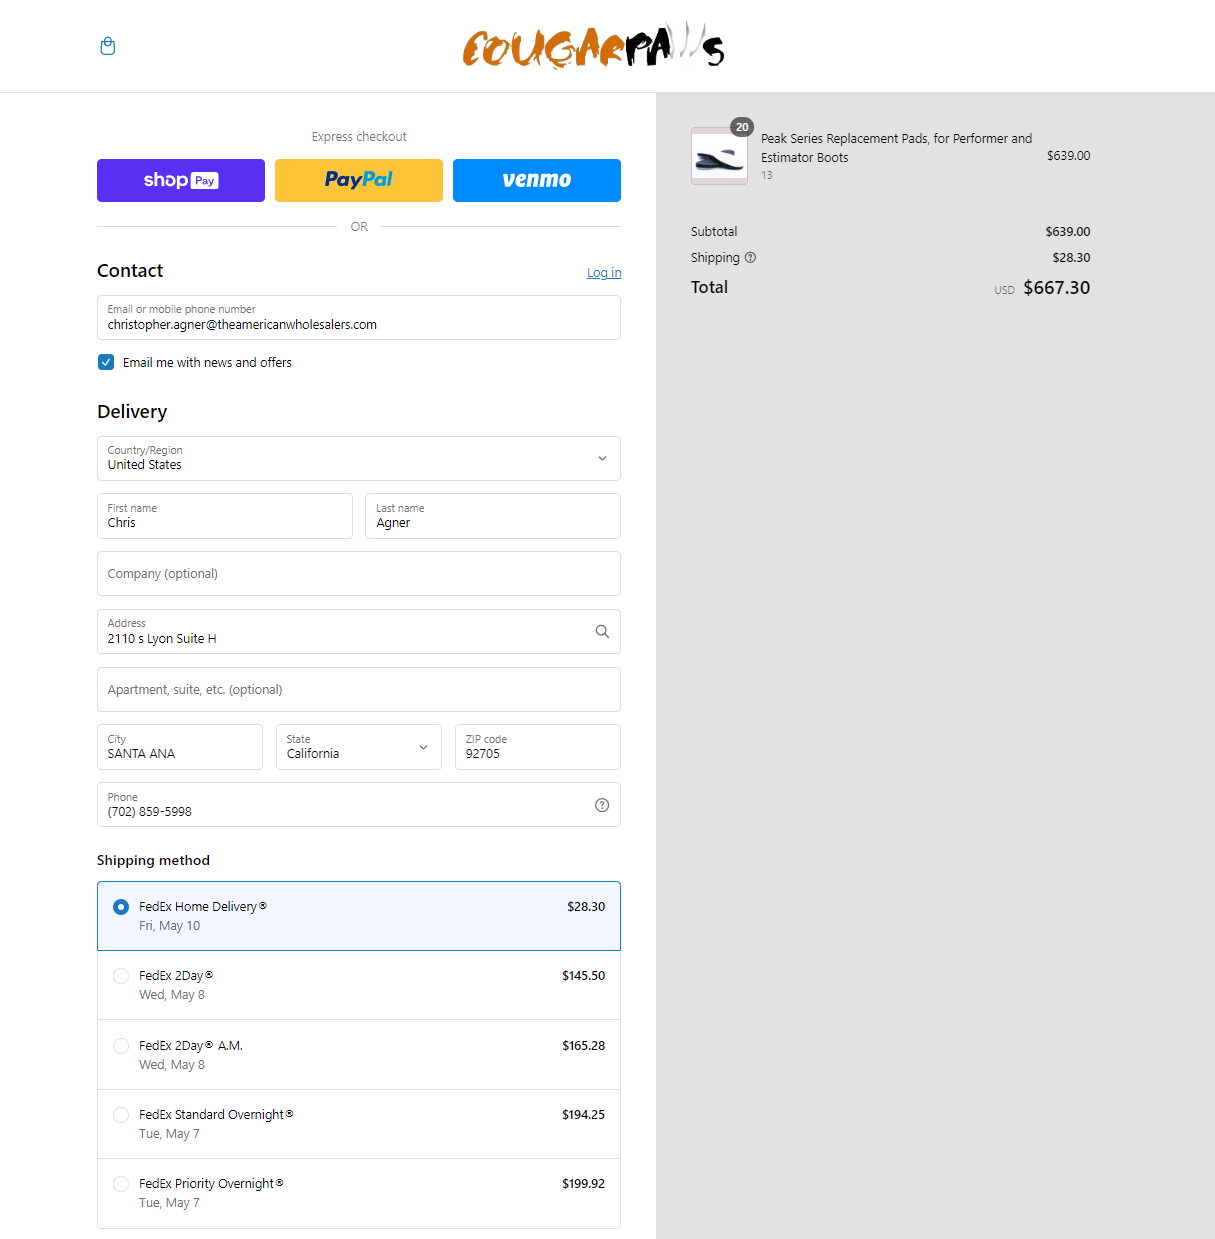This screenshot has width=1215, height=1239.
Task: Click the email or phone number field
Action: [359, 317]
